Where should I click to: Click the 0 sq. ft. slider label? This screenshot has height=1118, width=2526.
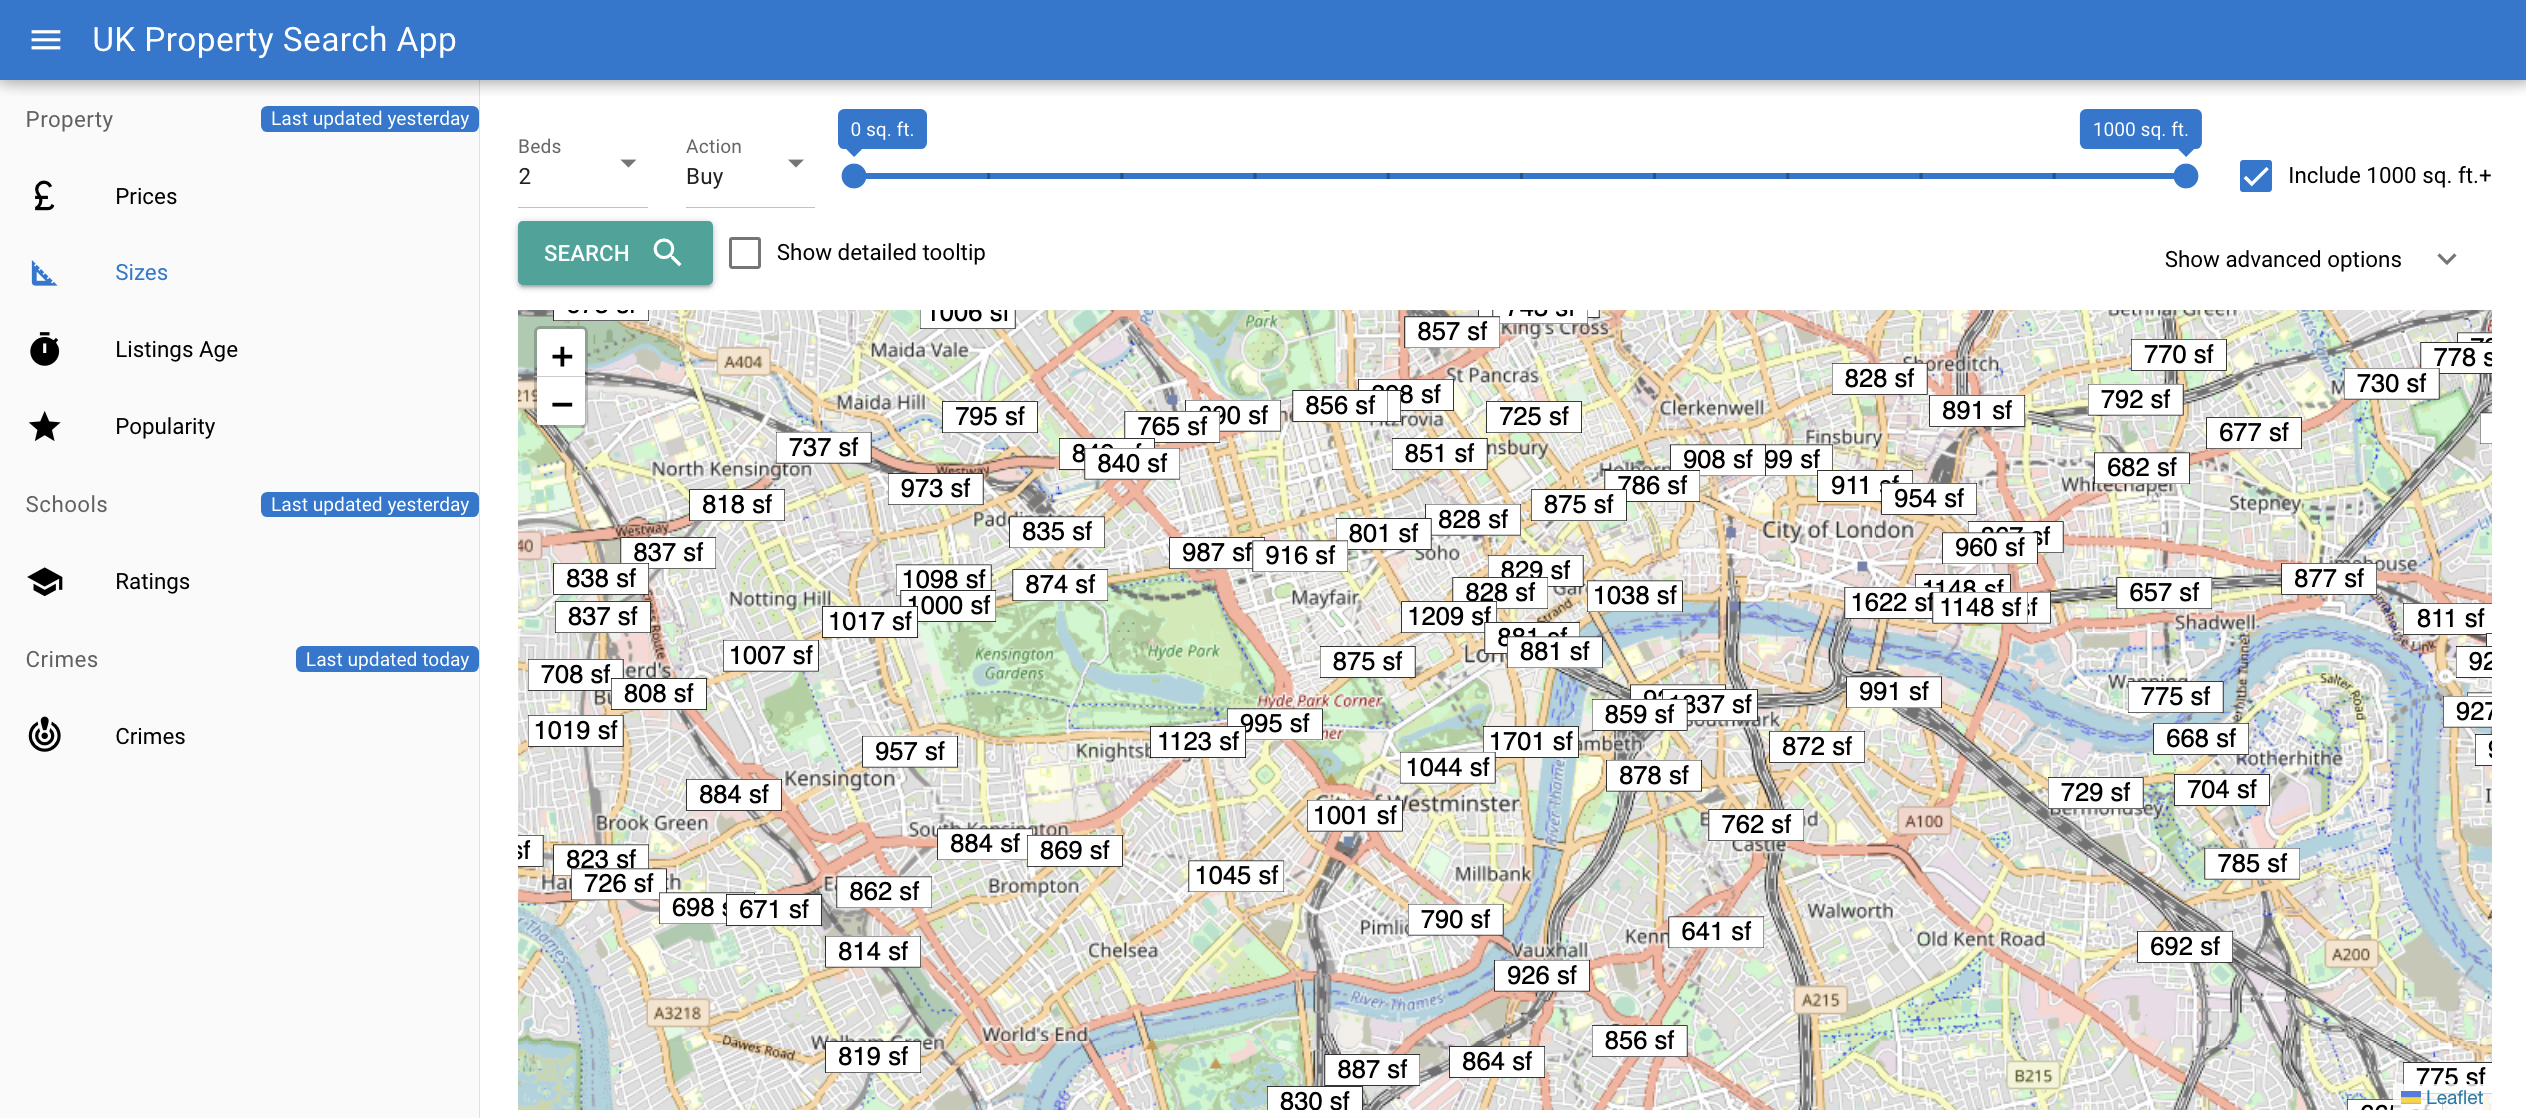click(882, 130)
